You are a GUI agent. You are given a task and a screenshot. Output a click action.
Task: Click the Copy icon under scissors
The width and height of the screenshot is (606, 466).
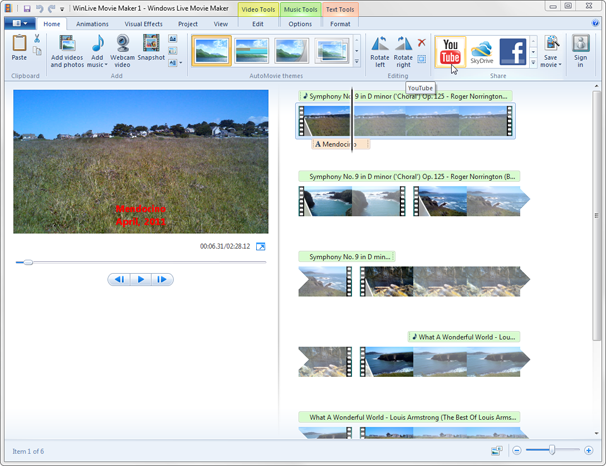click(x=37, y=51)
